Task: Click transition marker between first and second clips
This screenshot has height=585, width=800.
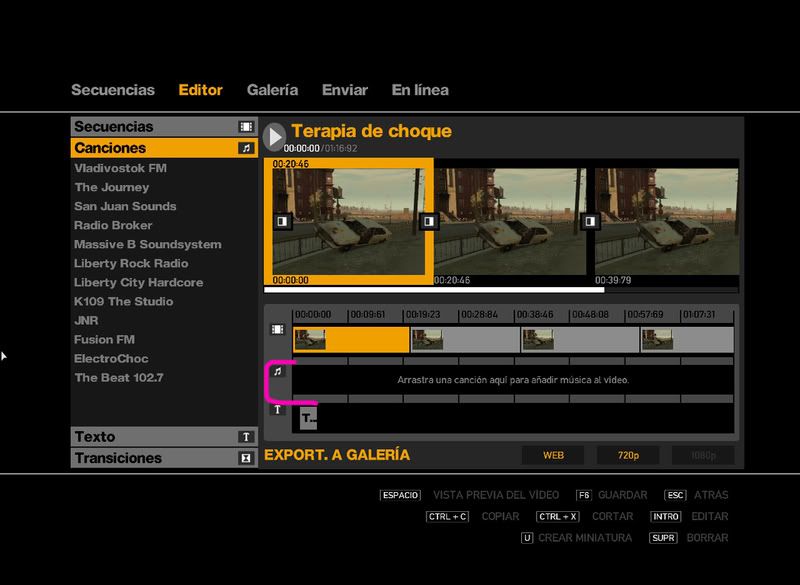Action: 429,221
